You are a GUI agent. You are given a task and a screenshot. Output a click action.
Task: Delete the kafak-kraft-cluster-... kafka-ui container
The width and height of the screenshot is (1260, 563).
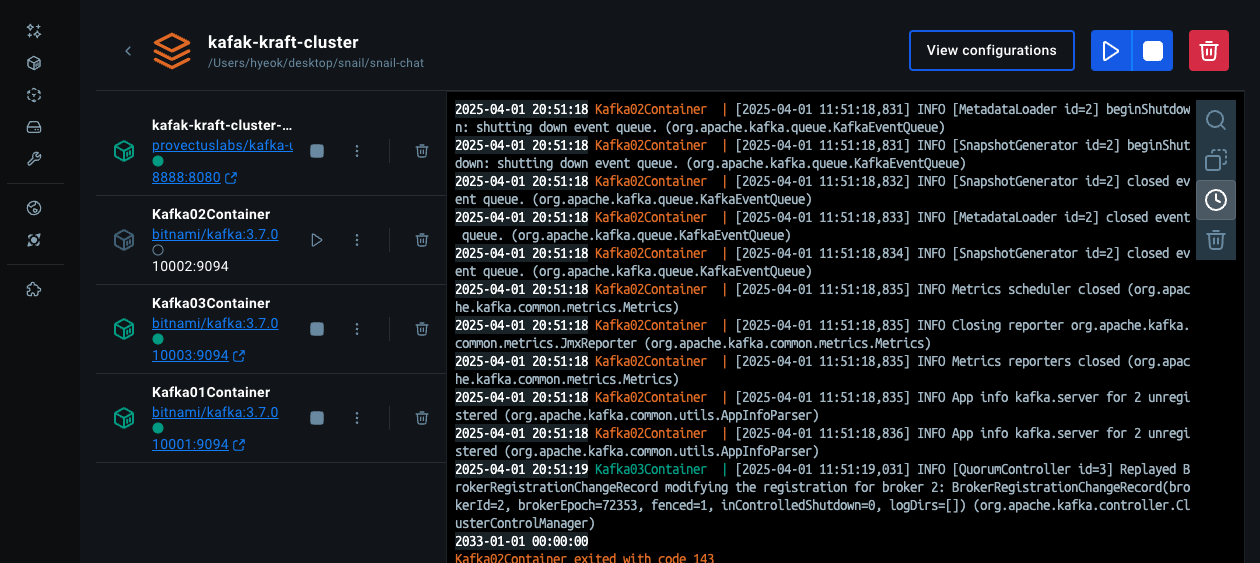point(422,151)
